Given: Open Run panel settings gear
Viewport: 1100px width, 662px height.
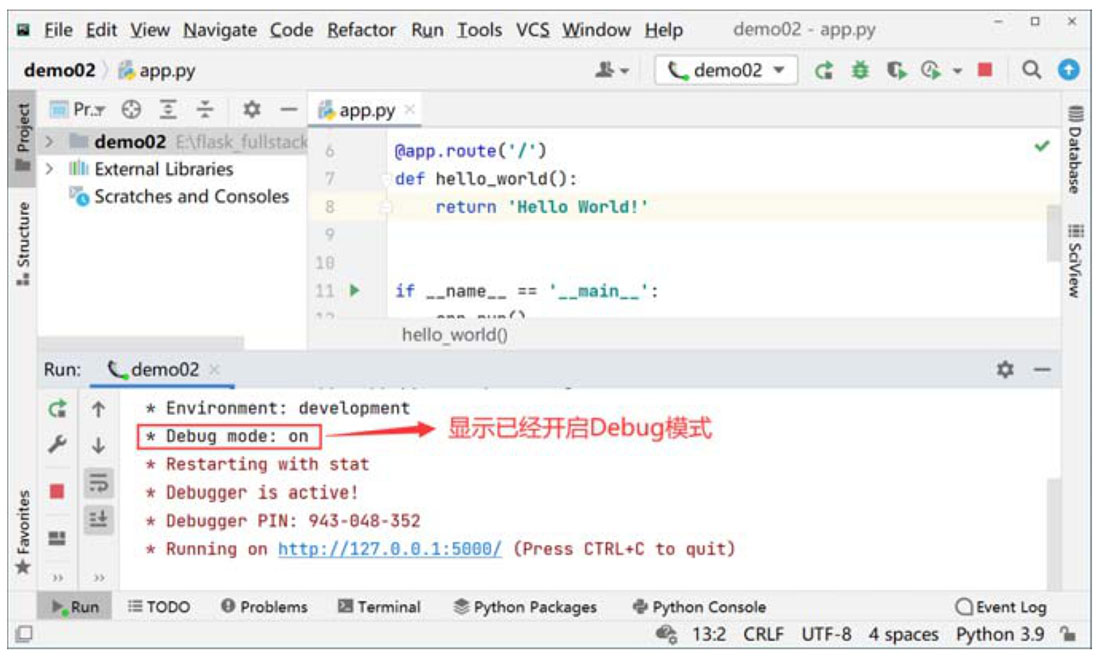Looking at the screenshot, I should [x=1005, y=370].
